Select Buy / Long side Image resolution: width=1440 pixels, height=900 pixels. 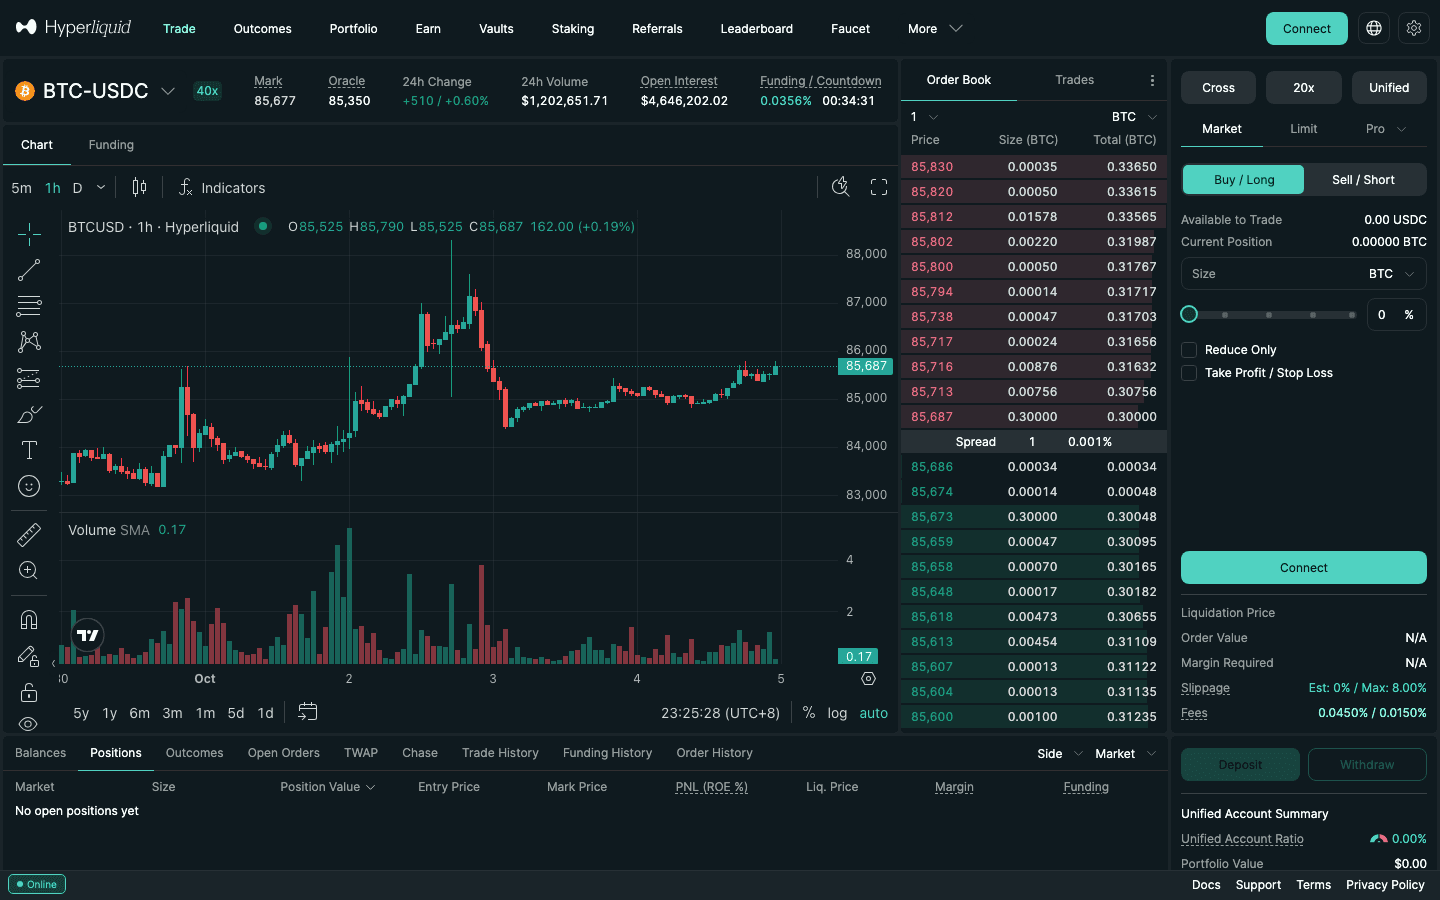(x=1244, y=180)
